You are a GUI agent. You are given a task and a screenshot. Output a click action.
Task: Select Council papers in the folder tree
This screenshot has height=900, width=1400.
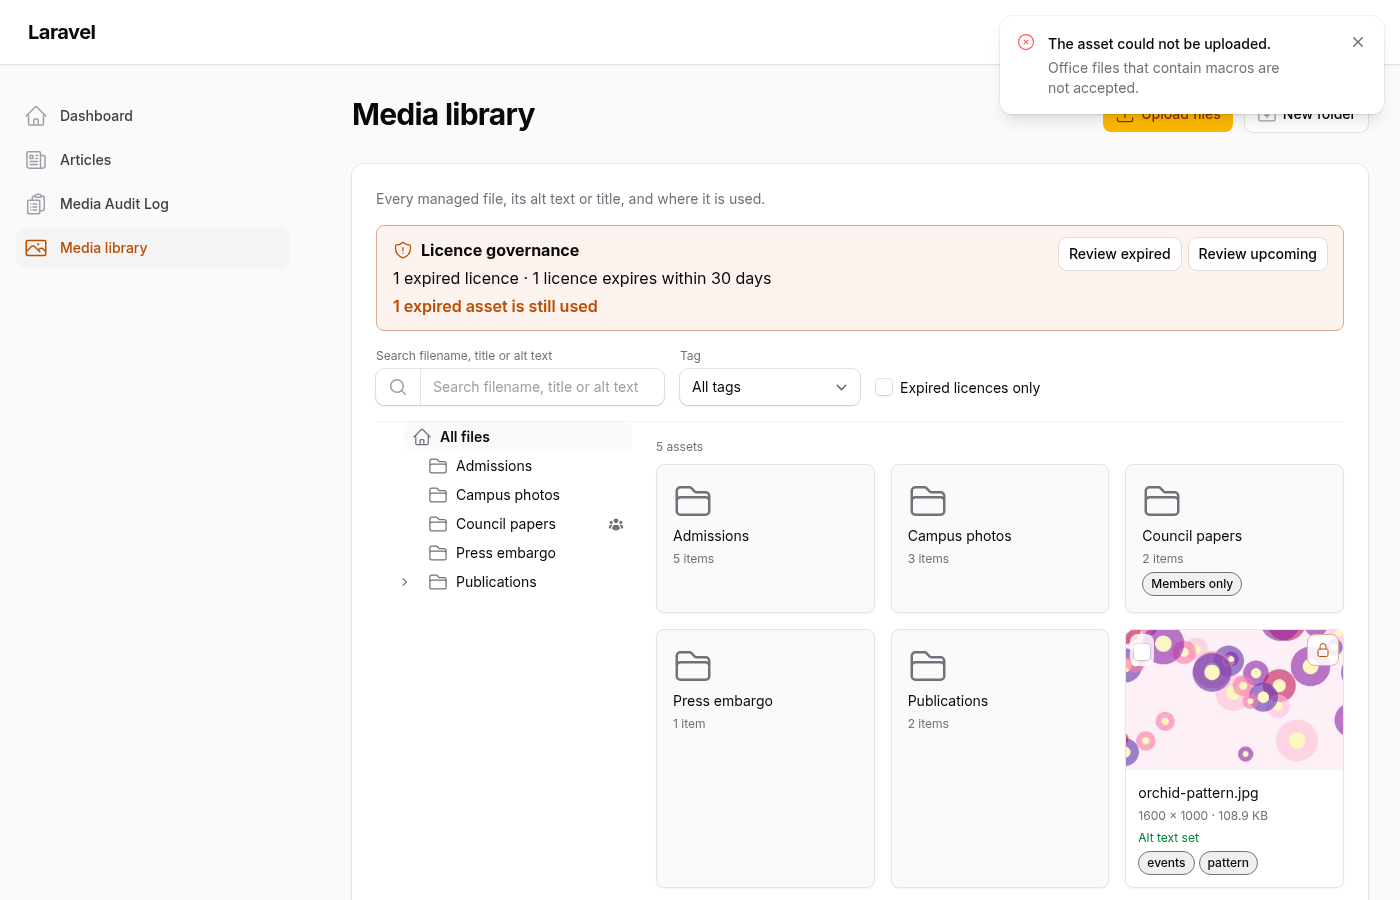(506, 524)
